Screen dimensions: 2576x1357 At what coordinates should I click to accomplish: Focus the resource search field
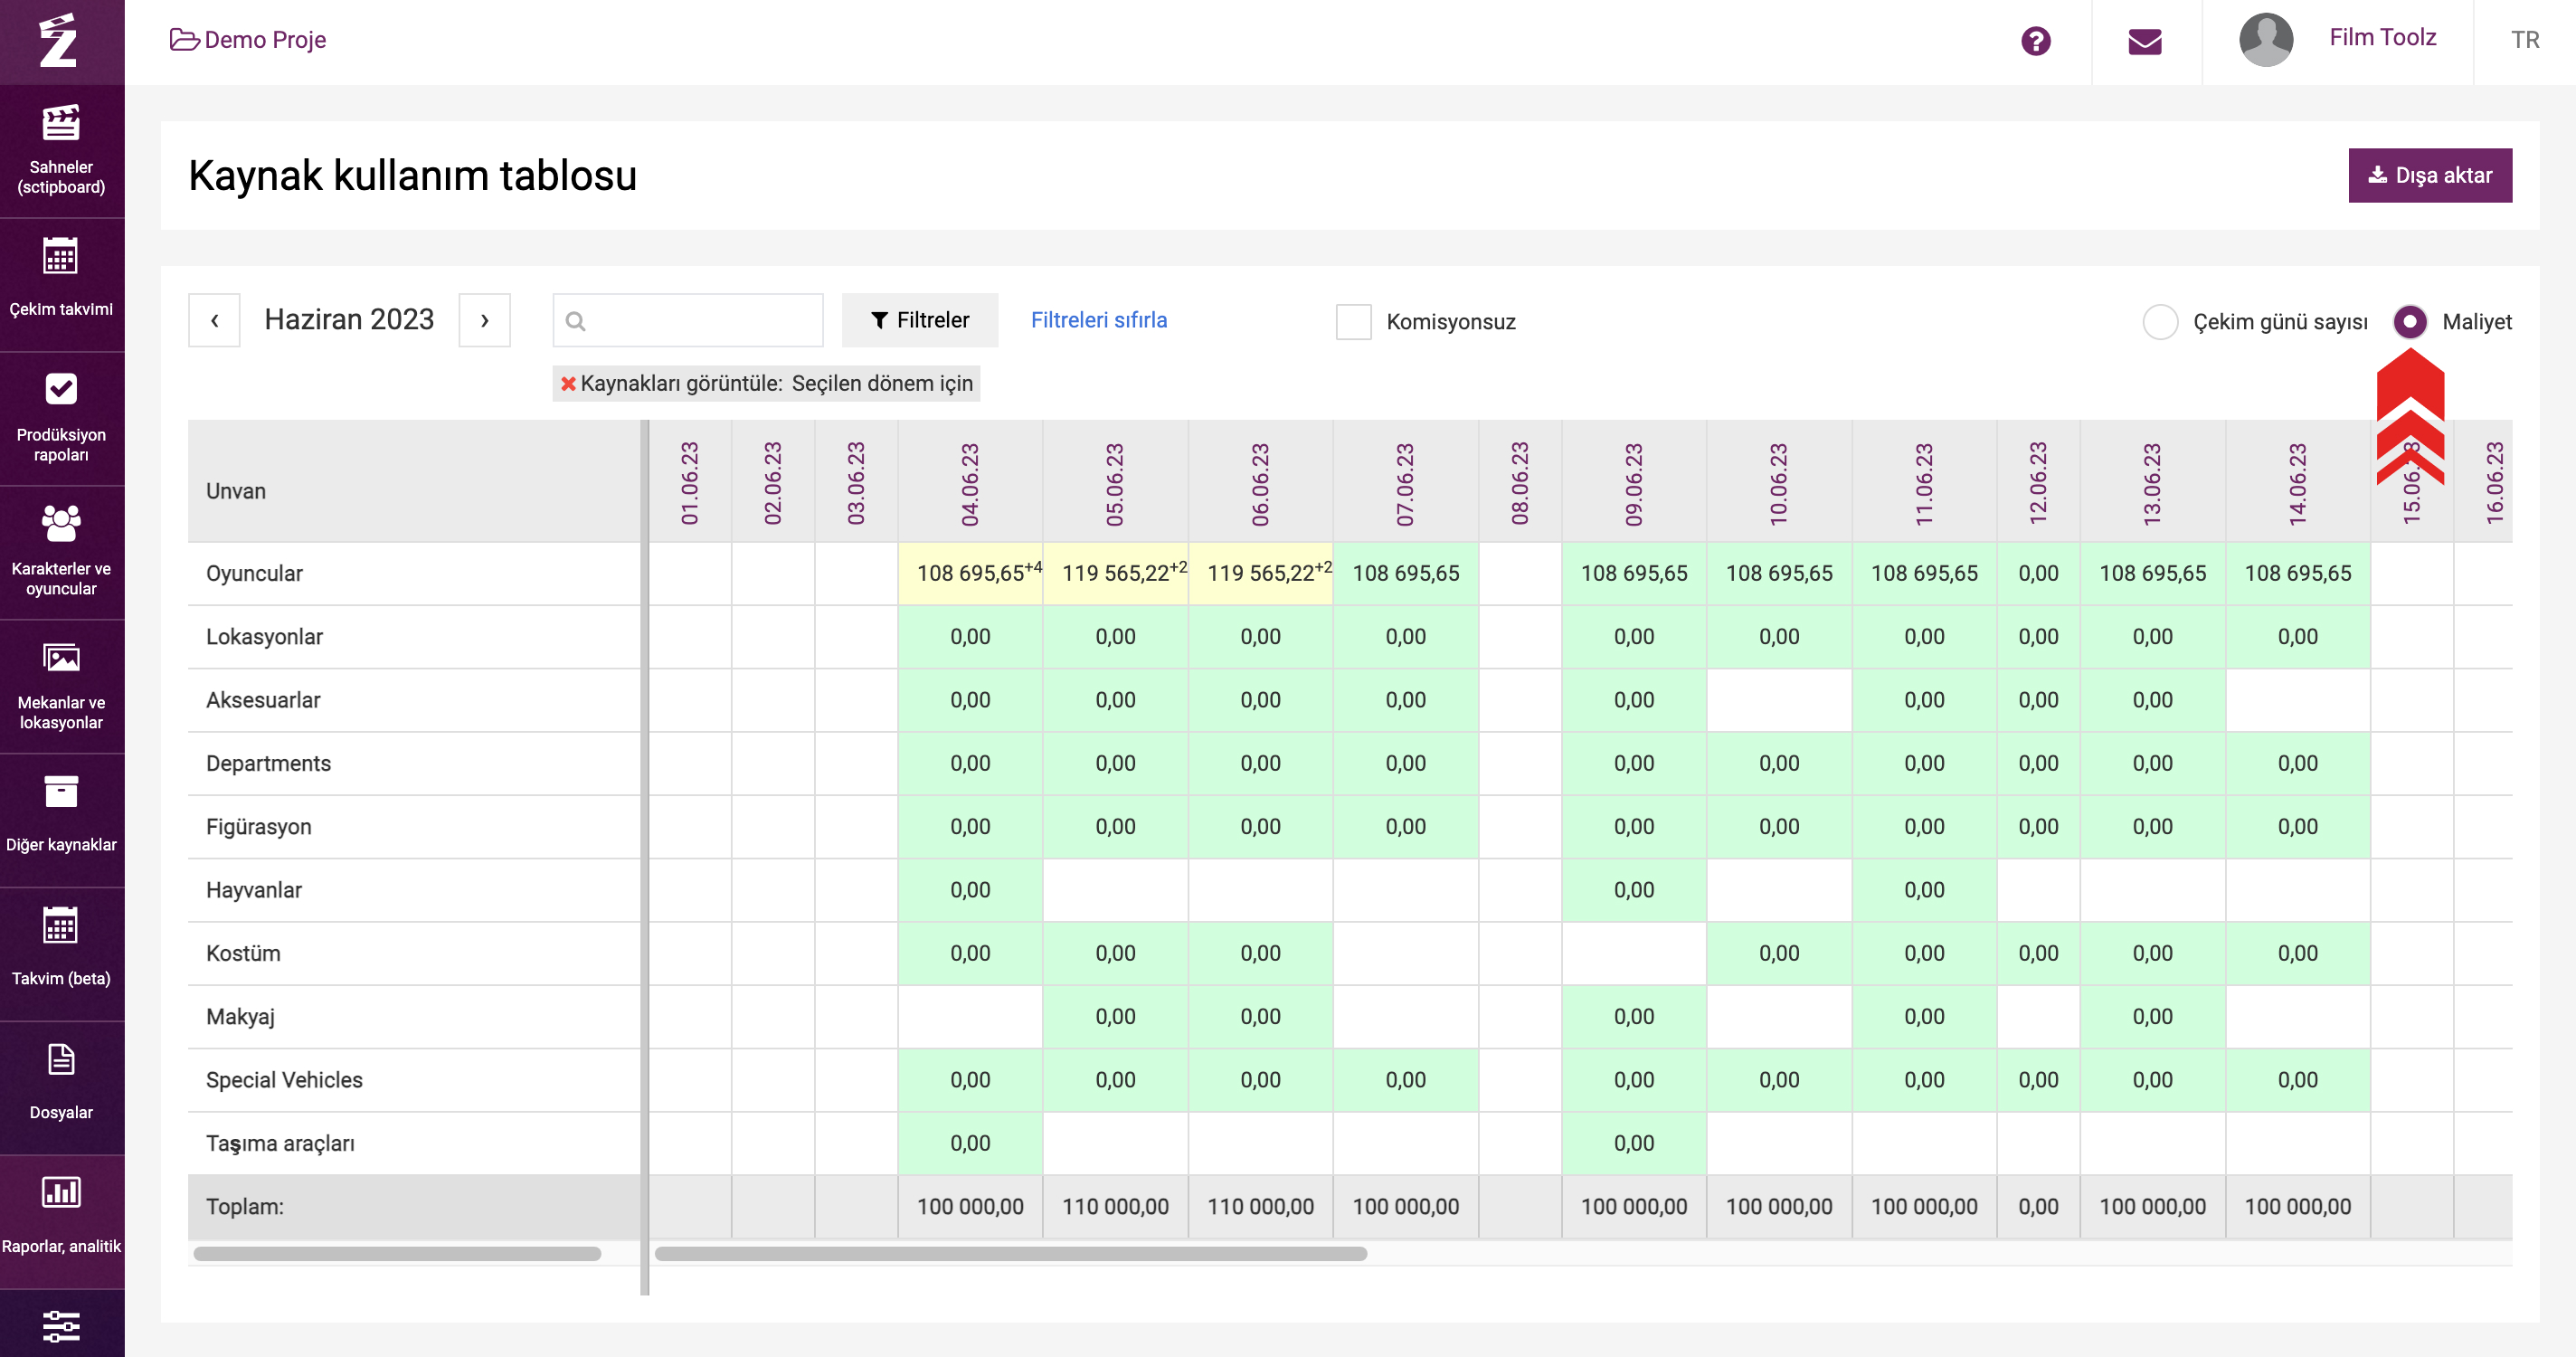(x=688, y=320)
